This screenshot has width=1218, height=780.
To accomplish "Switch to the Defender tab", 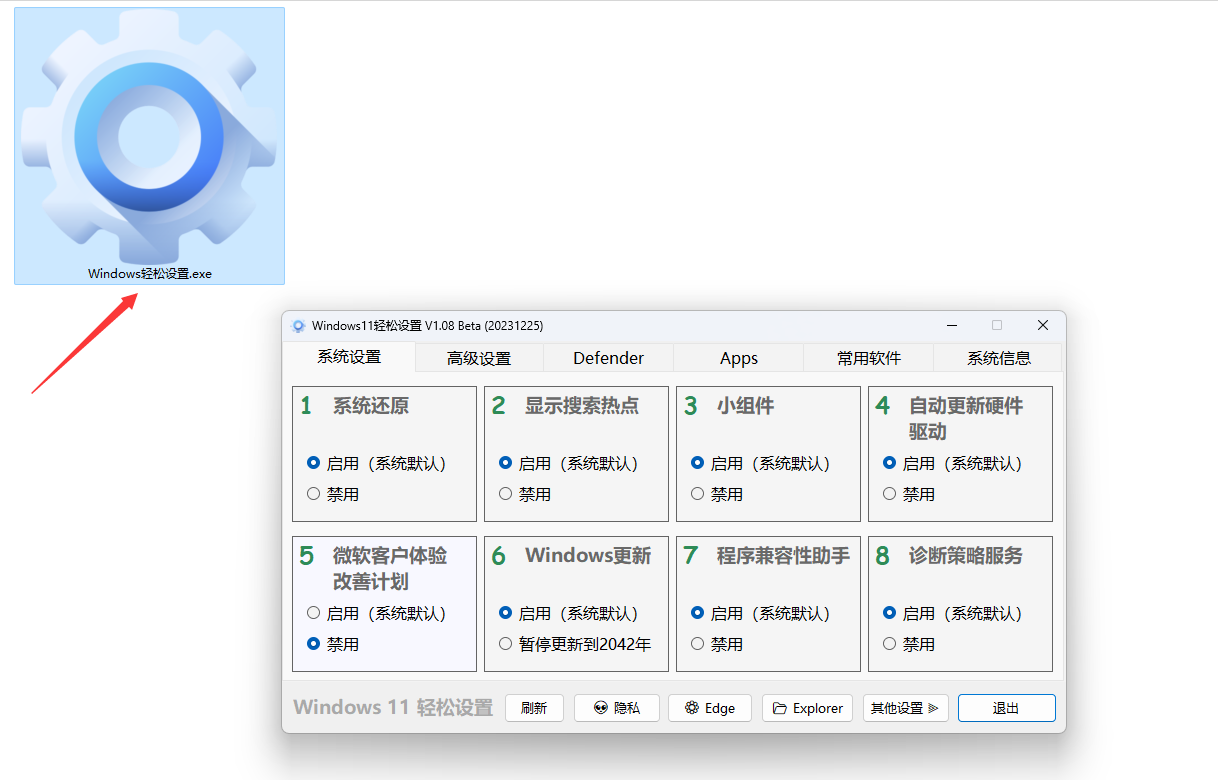I will coord(608,357).
